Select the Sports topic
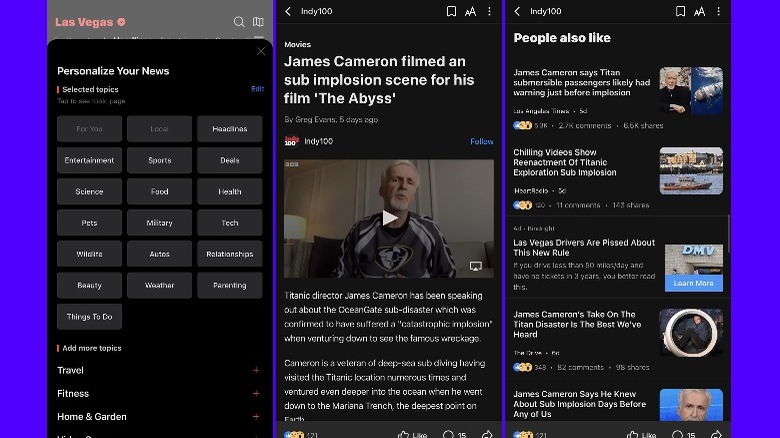 159,160
